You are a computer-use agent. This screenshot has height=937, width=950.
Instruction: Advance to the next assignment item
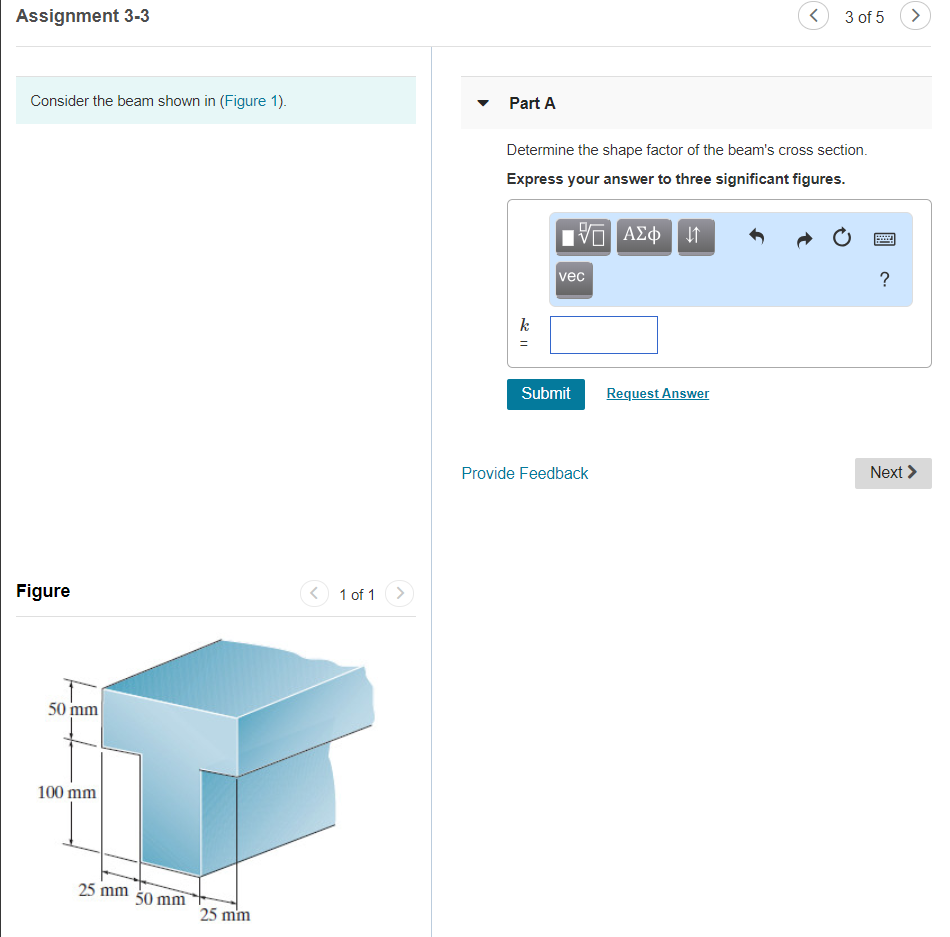915,16
